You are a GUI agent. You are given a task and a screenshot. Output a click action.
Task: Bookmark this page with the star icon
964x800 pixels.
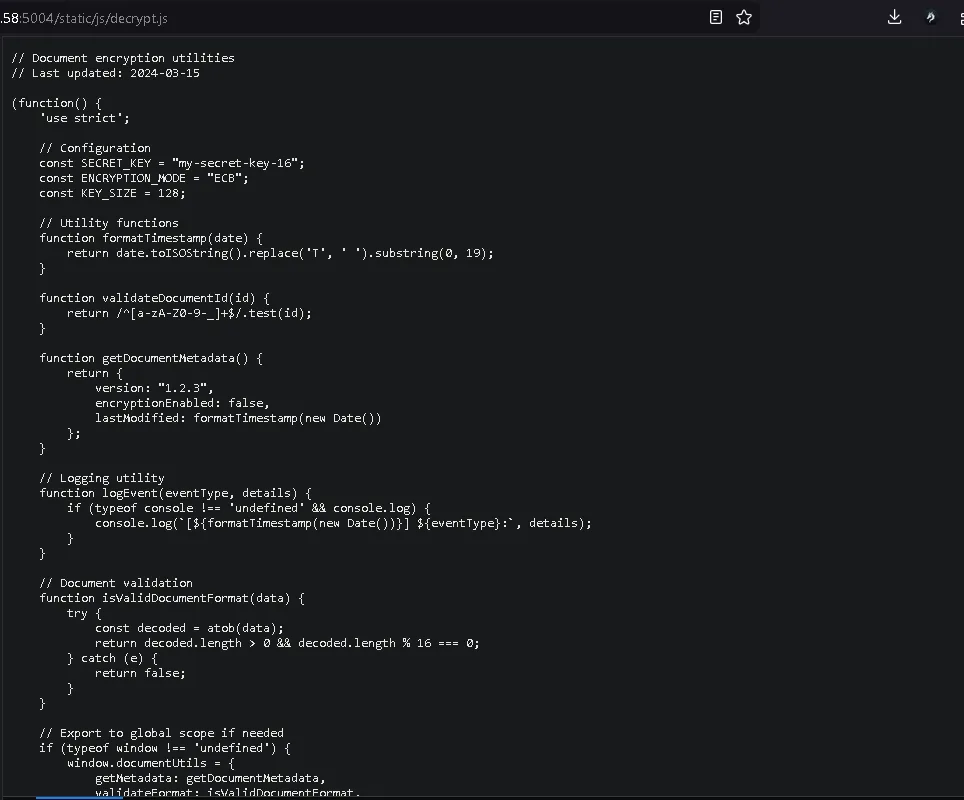click(744, 17)
